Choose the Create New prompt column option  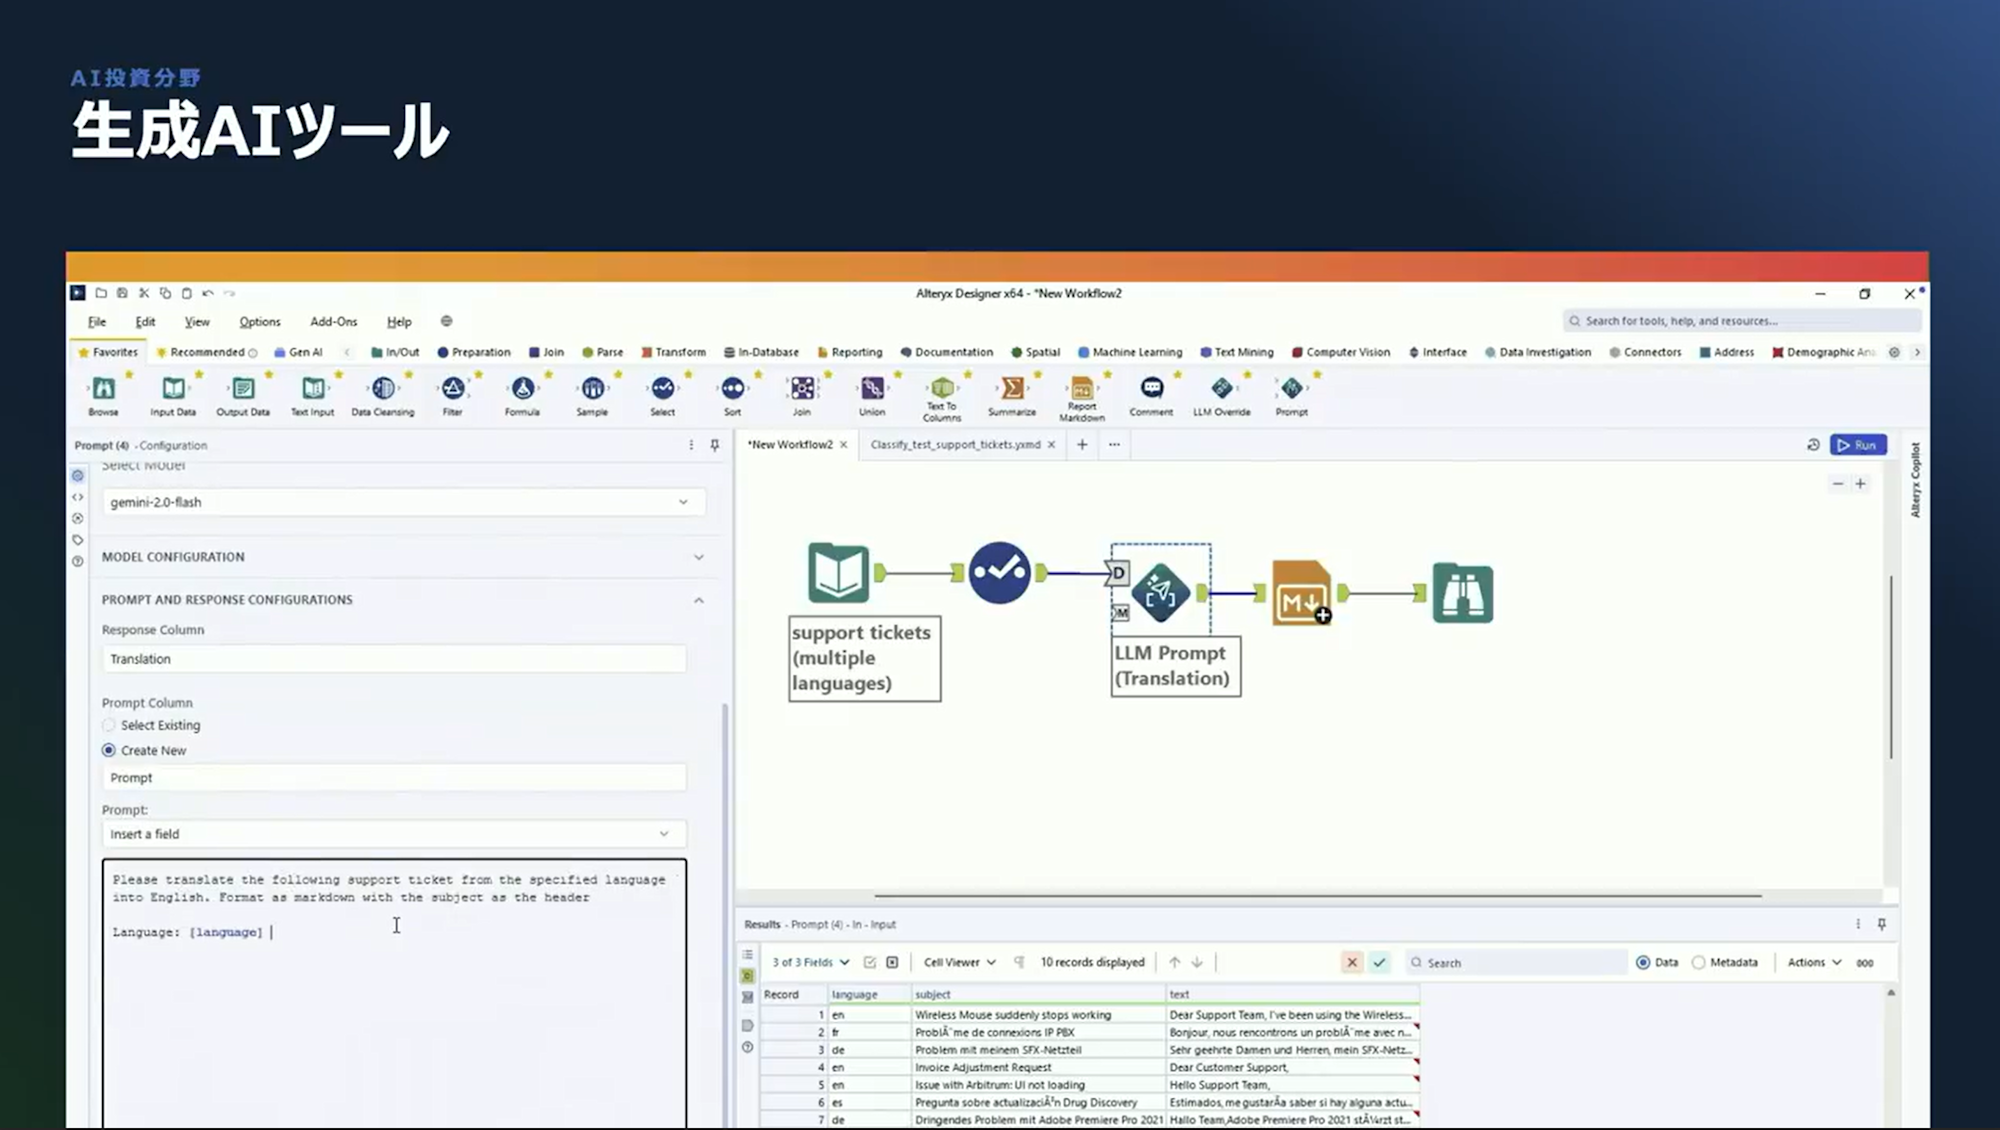coord(109,750)
